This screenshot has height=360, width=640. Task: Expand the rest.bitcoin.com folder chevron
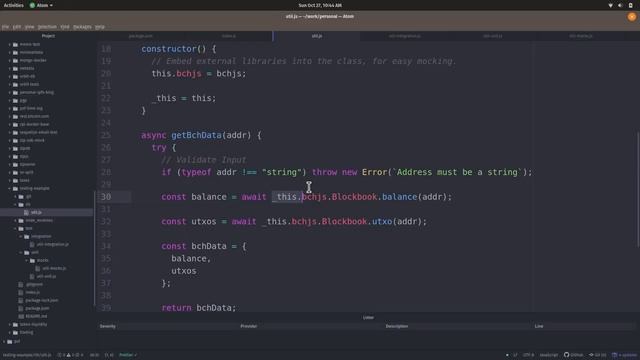click(10, 116)
